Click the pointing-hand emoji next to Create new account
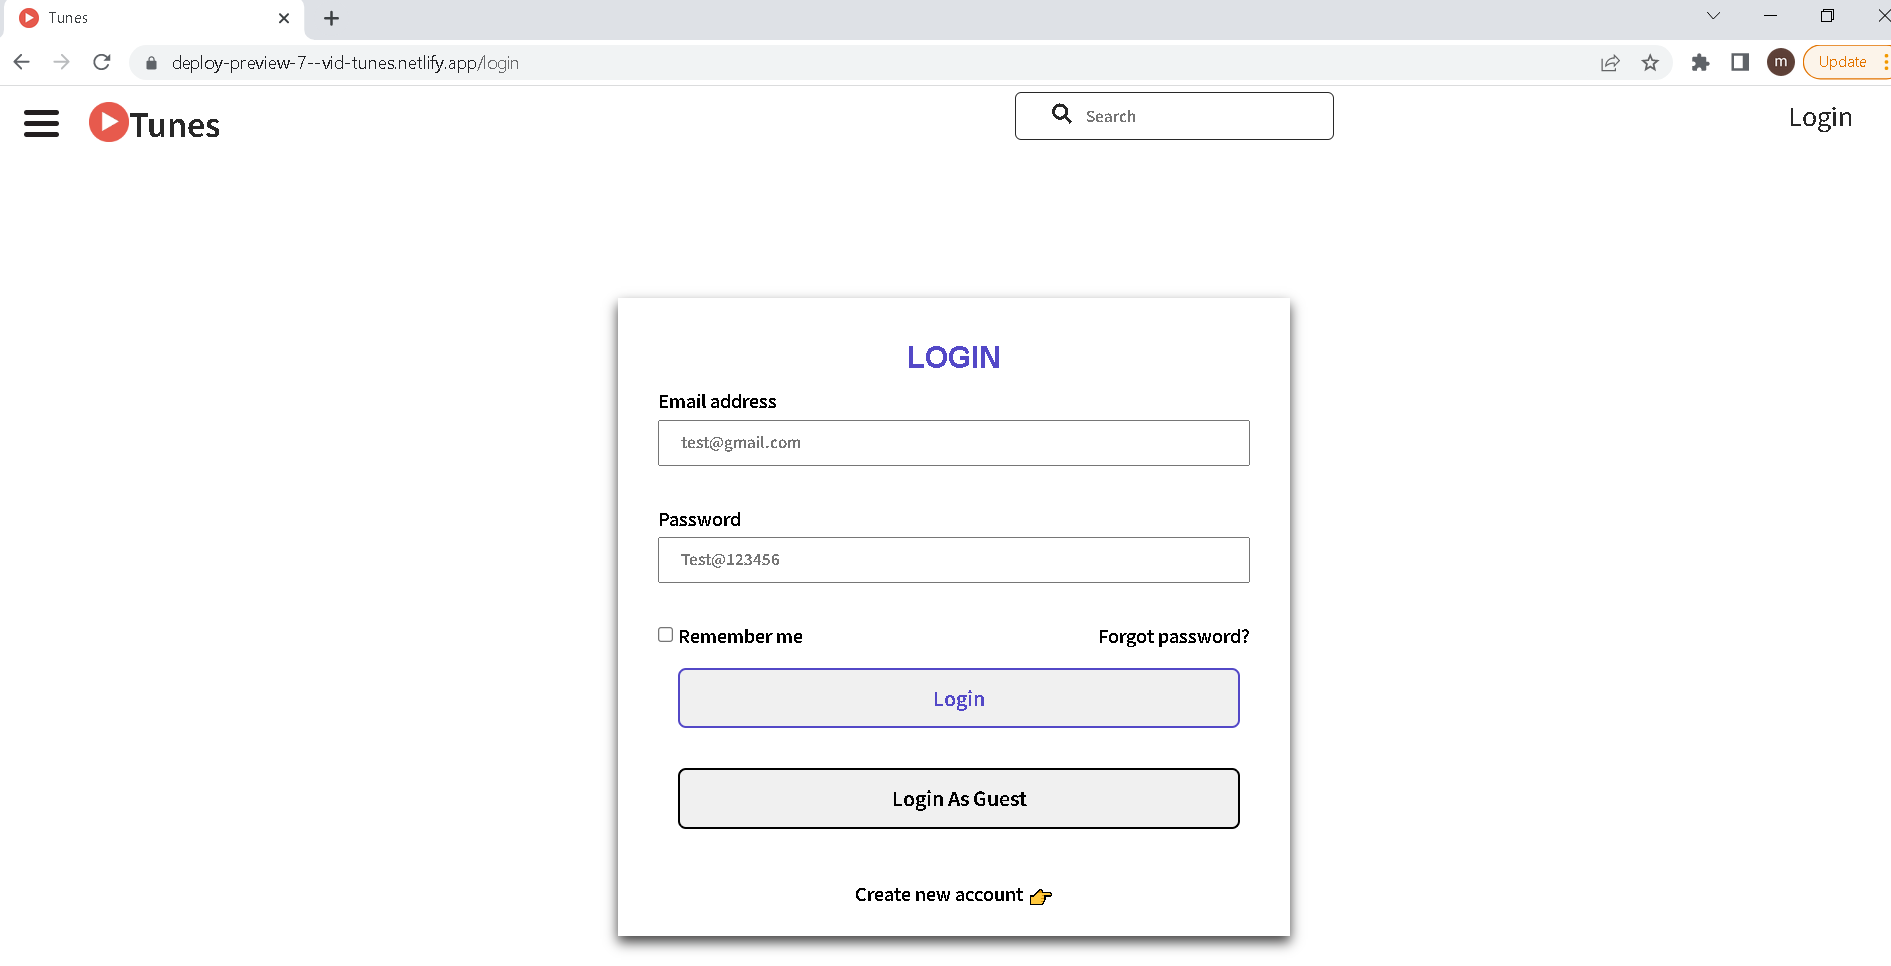Screen dimensions: 1891x966 pos(1041,897)
